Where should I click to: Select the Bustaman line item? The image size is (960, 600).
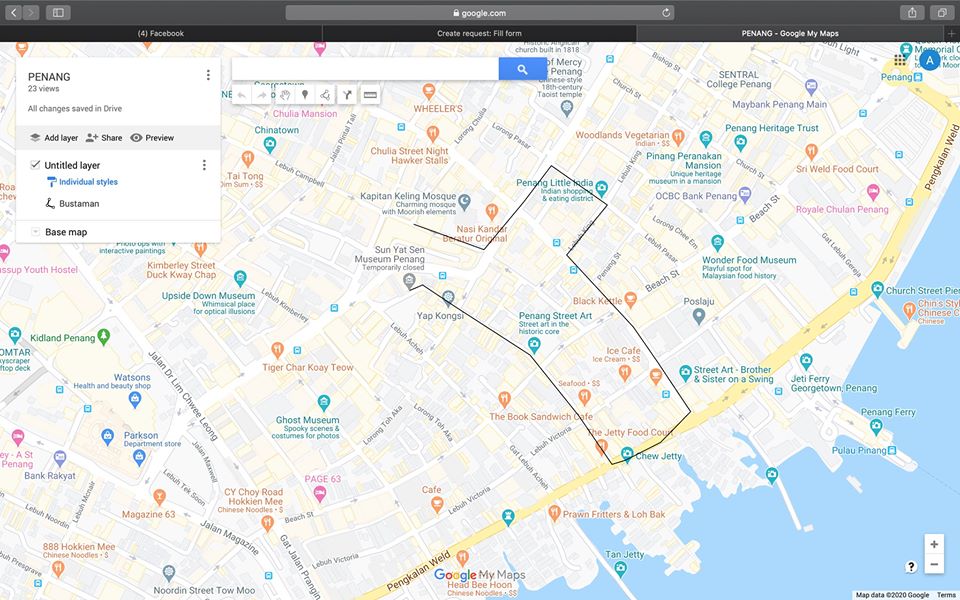point(79,203)
